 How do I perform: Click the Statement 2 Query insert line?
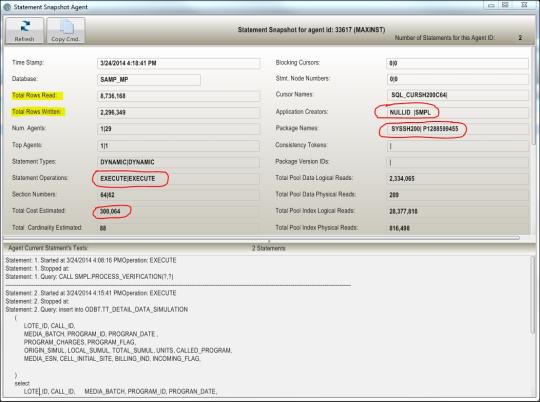[97, 309]
